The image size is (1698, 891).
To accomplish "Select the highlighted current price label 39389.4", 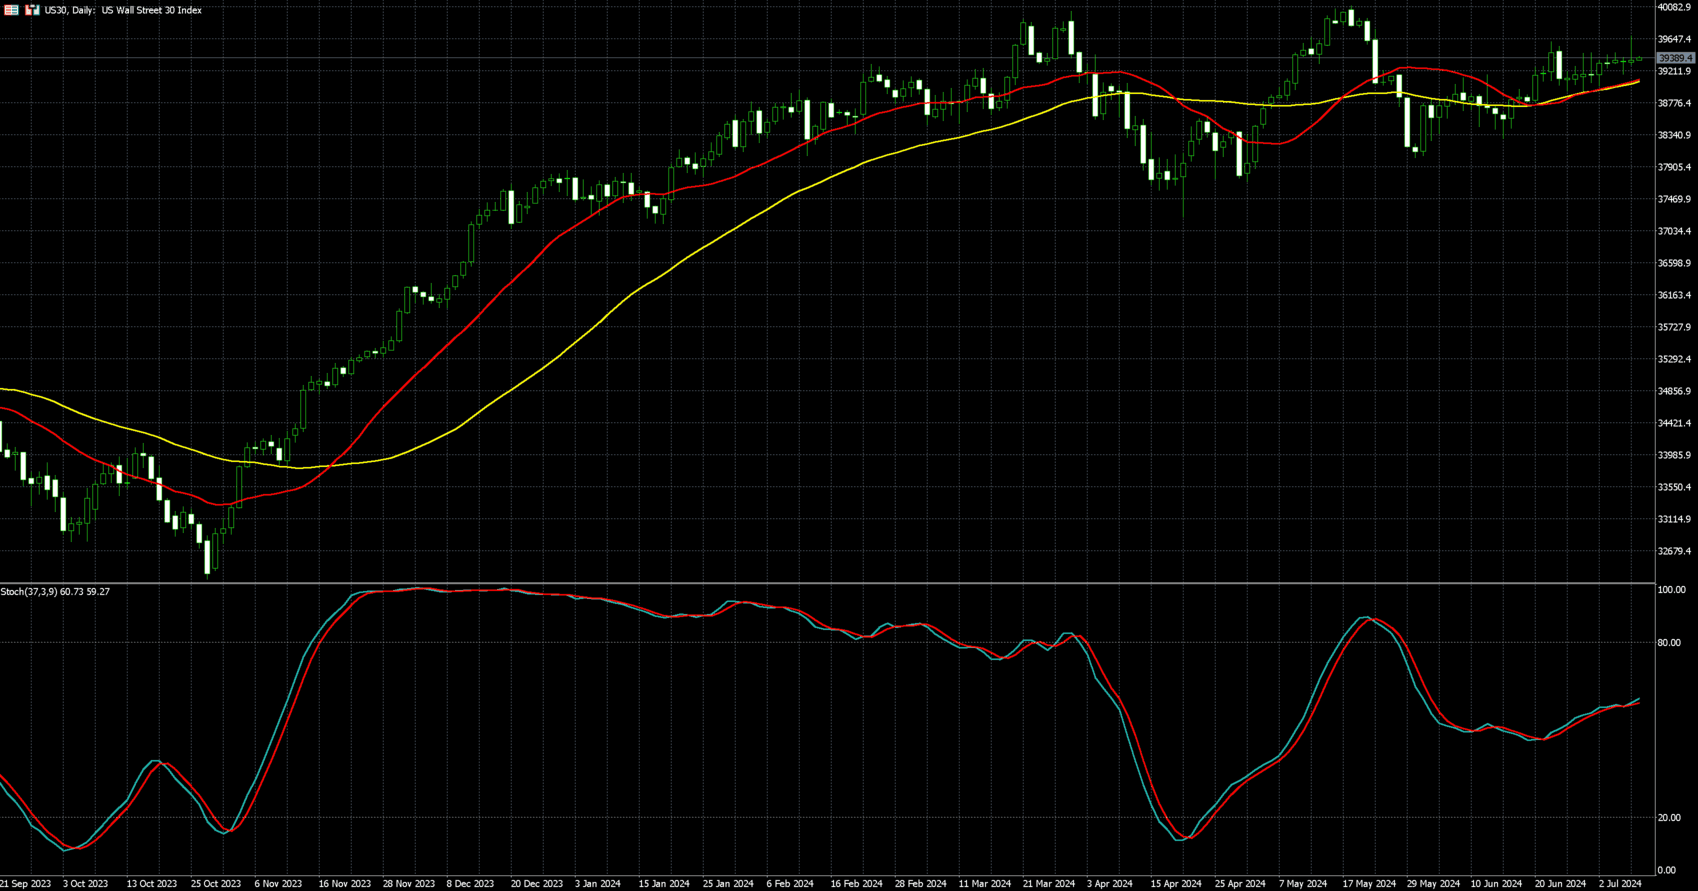I will (1675, 58).
